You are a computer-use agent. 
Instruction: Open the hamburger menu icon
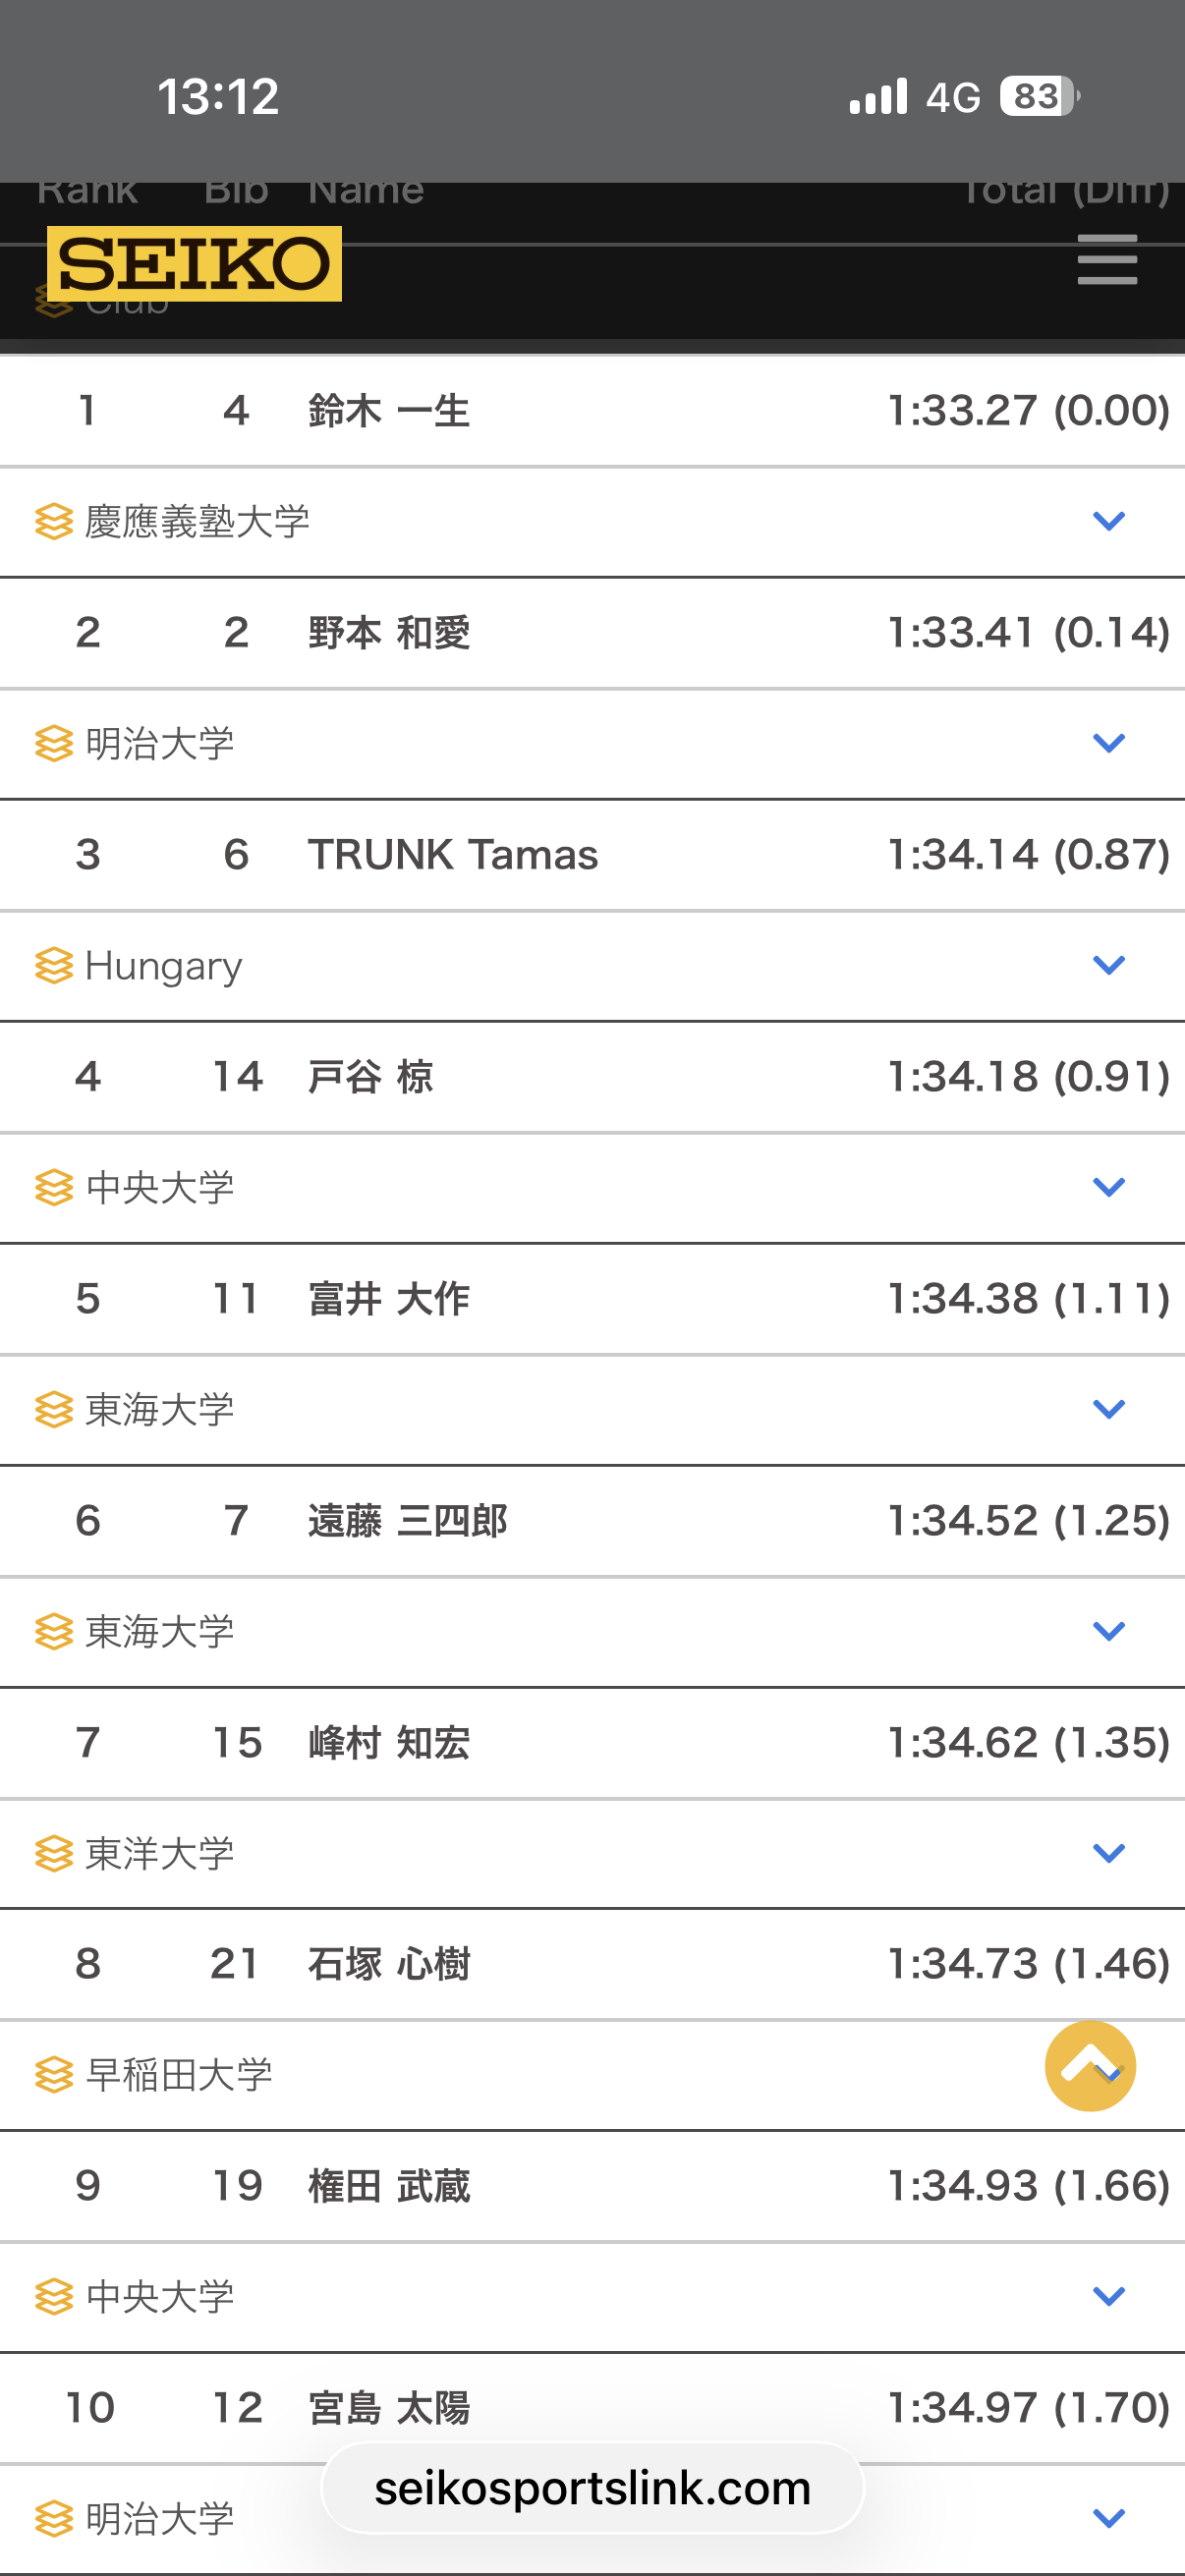[x=1107, y=260]
